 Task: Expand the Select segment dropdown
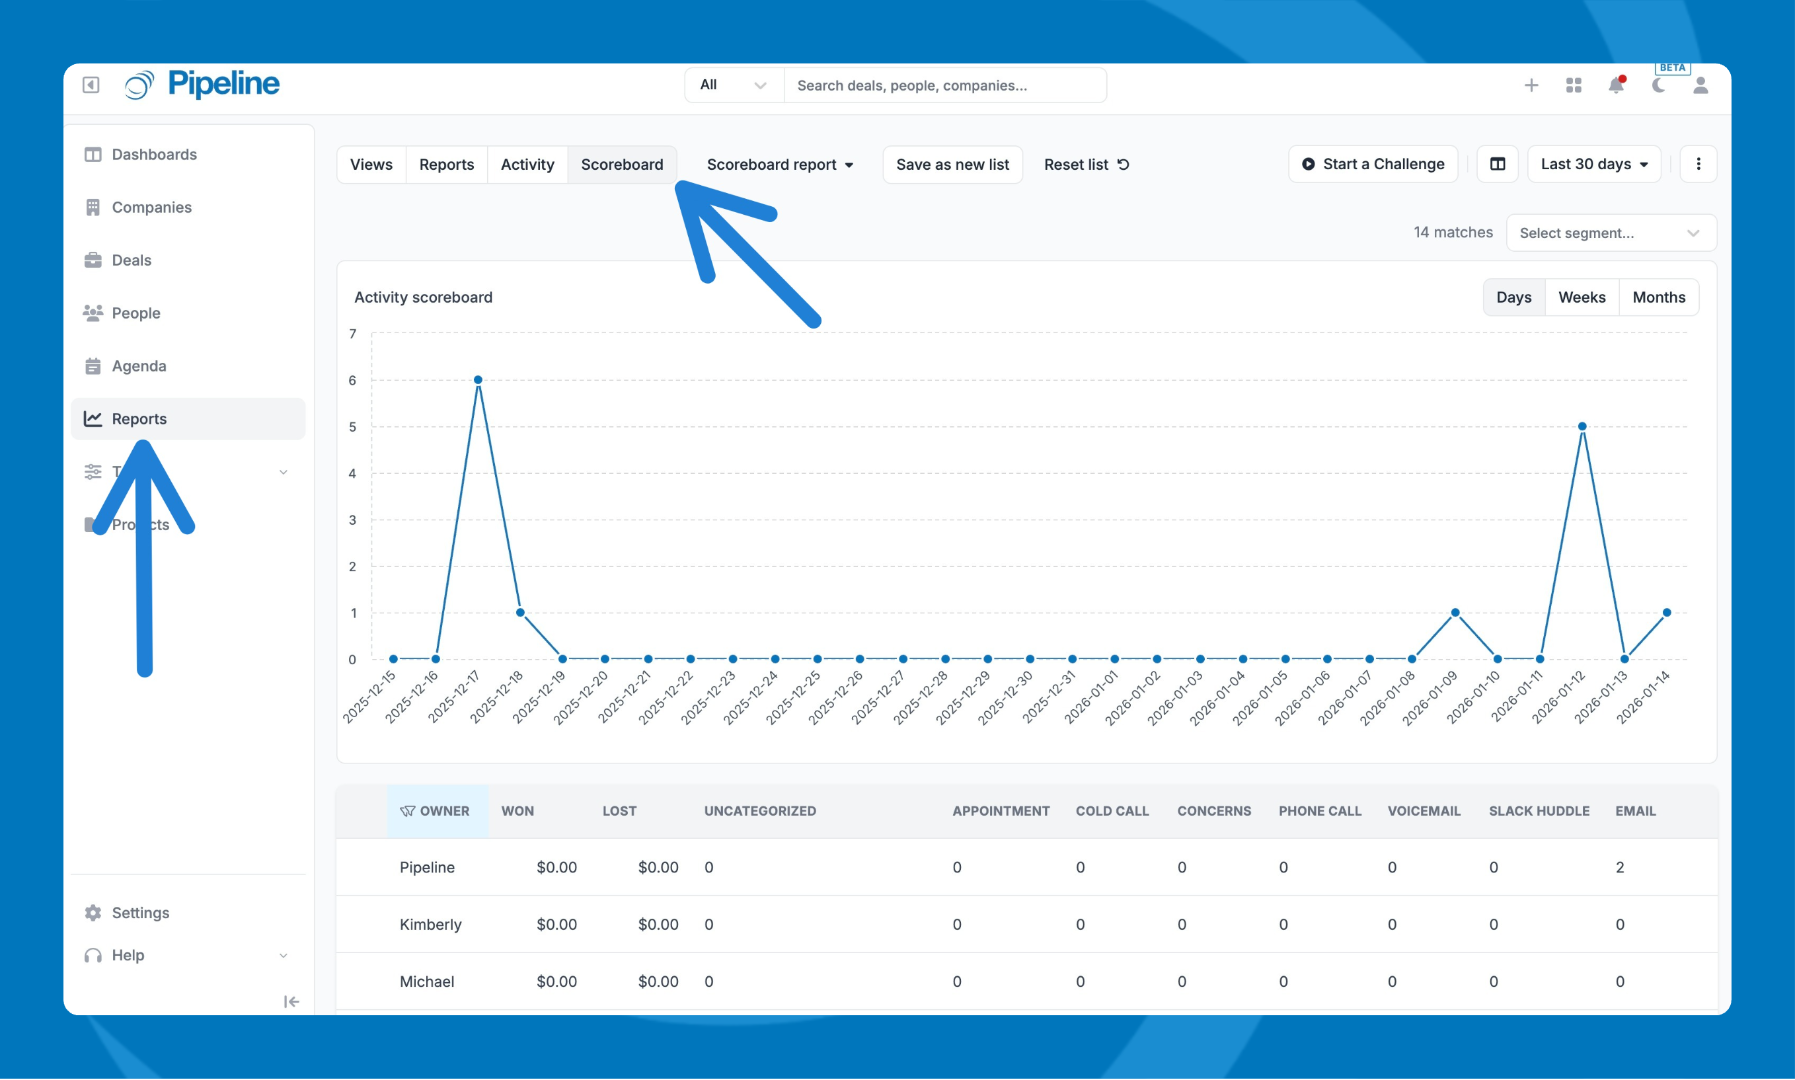coord(1610,233)
